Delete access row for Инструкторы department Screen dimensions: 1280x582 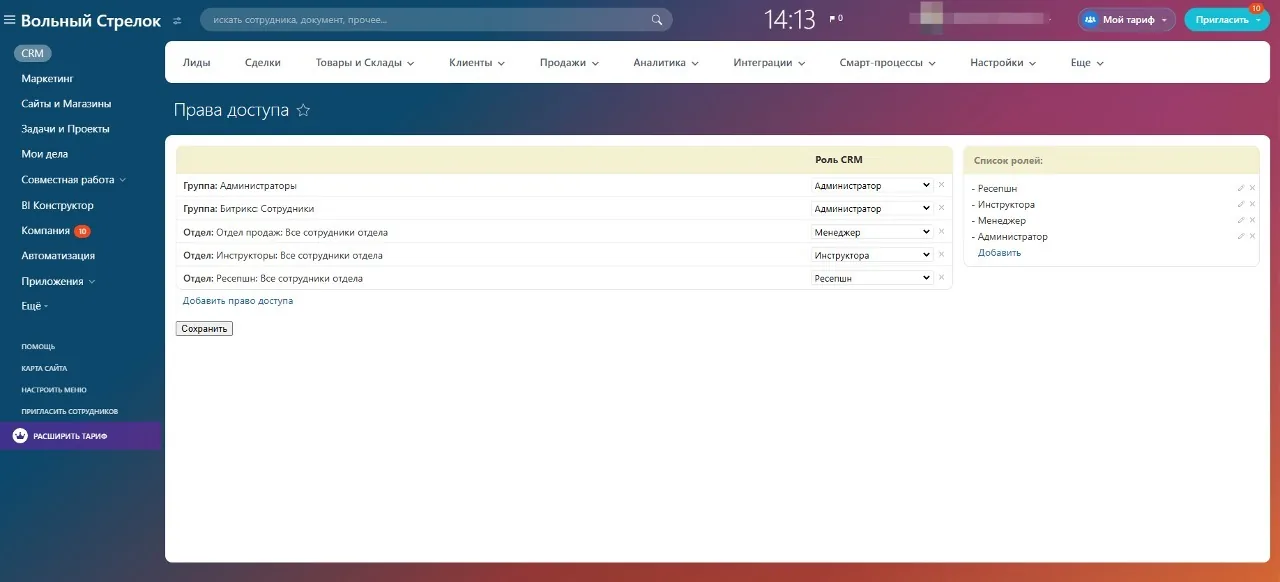[x=941, y=255]
